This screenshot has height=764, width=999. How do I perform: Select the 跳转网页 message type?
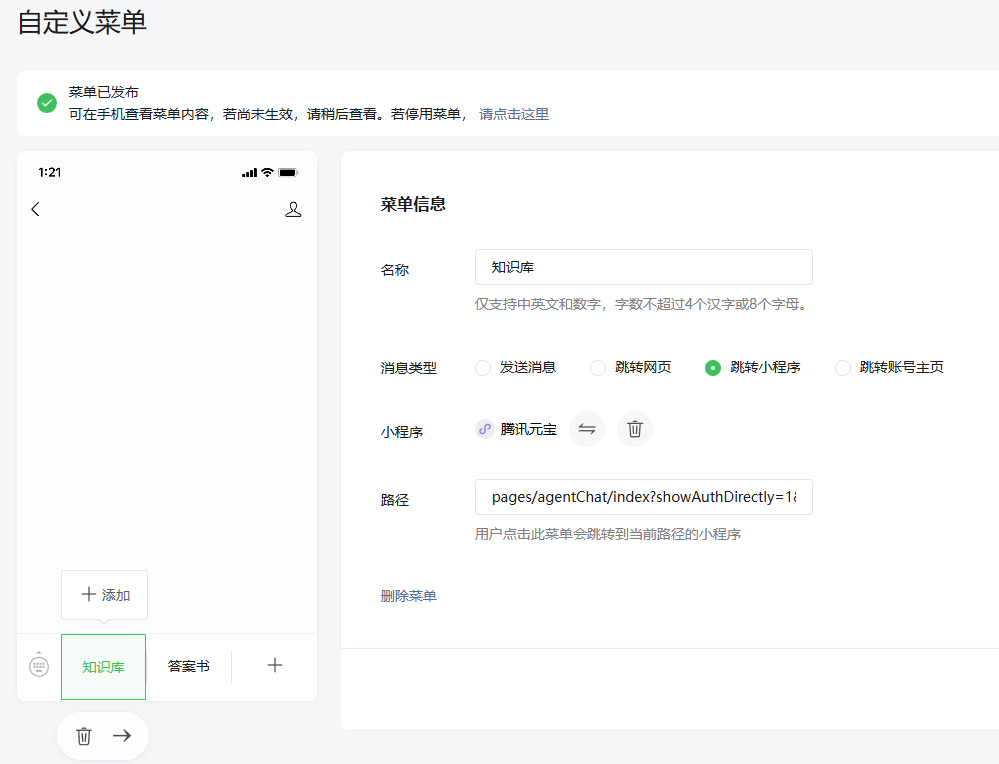(597, 368)
